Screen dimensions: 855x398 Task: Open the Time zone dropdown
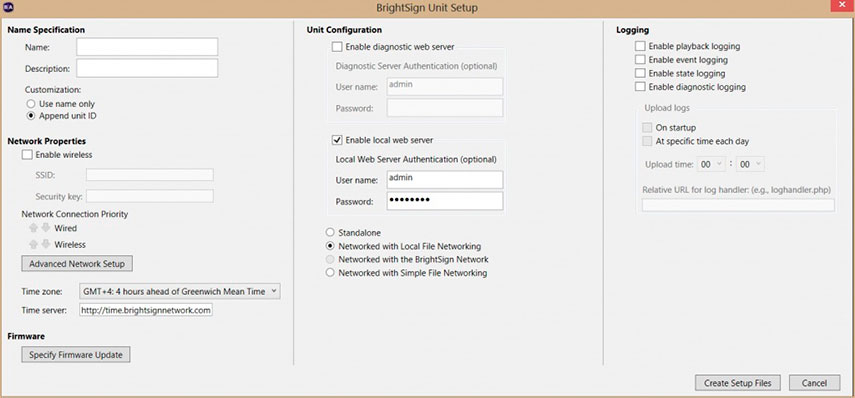180,292
